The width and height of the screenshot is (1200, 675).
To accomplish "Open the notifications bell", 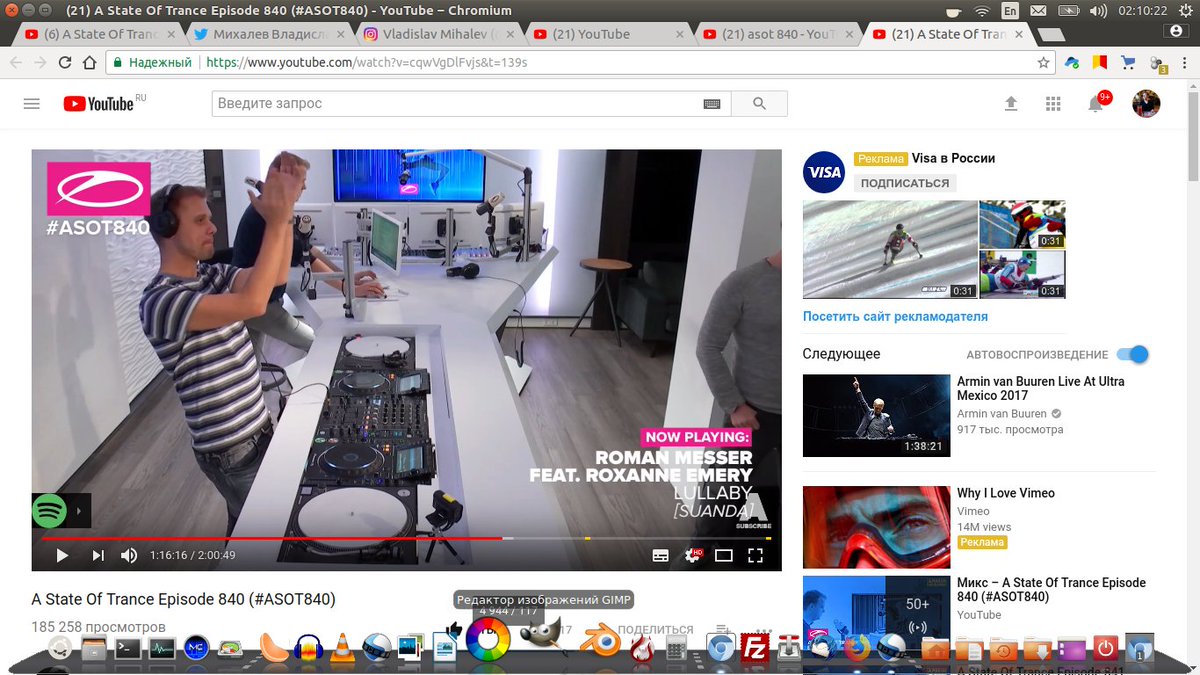I will [1096, 104].
